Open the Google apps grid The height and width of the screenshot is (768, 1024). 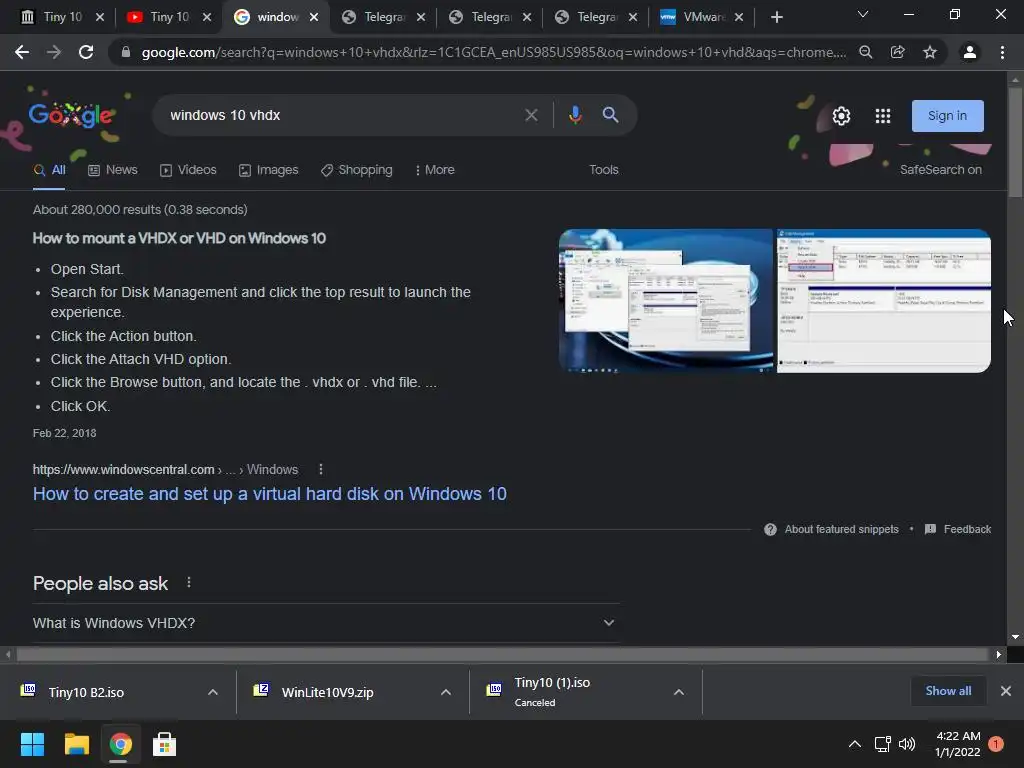[x=883, y=116]
